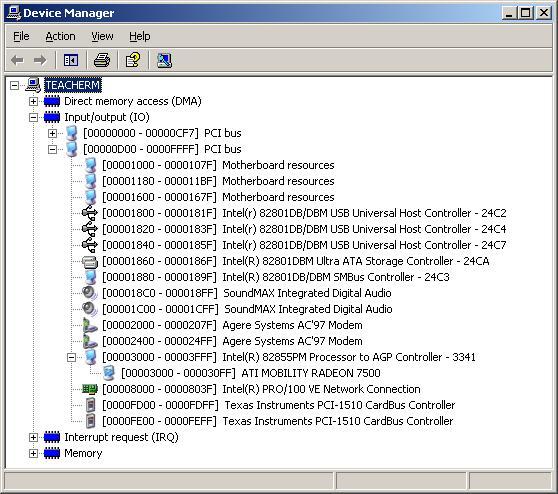Select the 82801DBM Ultra ATA Storage Controller row

pos(296,261)
